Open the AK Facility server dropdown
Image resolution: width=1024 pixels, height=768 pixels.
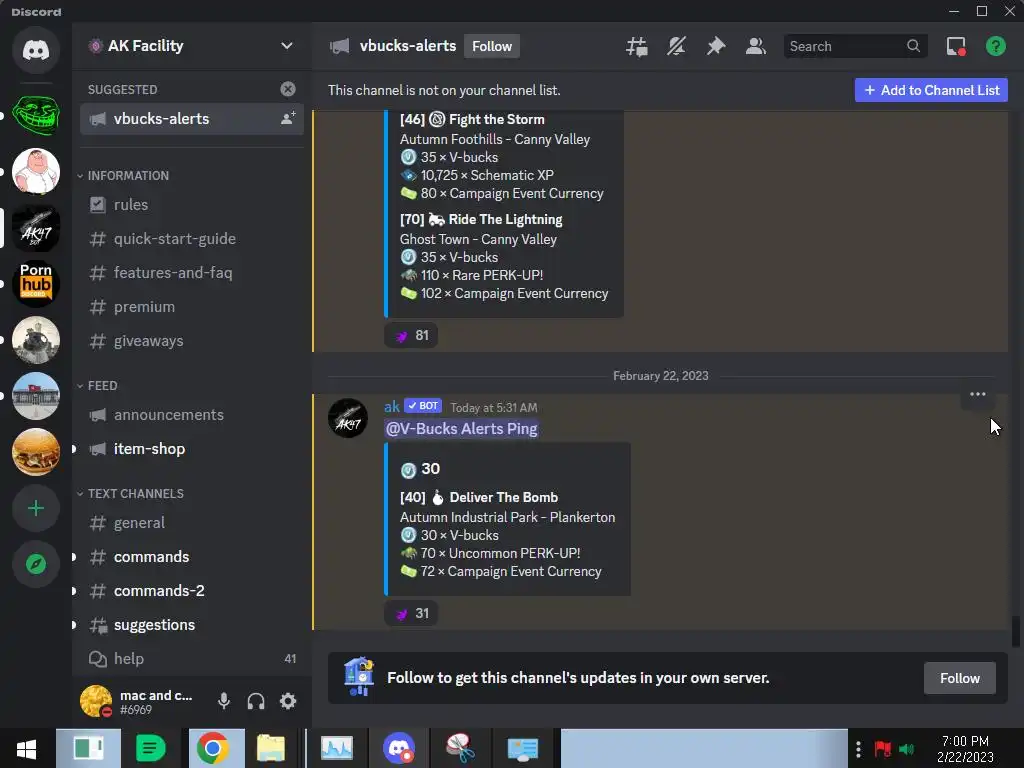click(x=286, y=46)
